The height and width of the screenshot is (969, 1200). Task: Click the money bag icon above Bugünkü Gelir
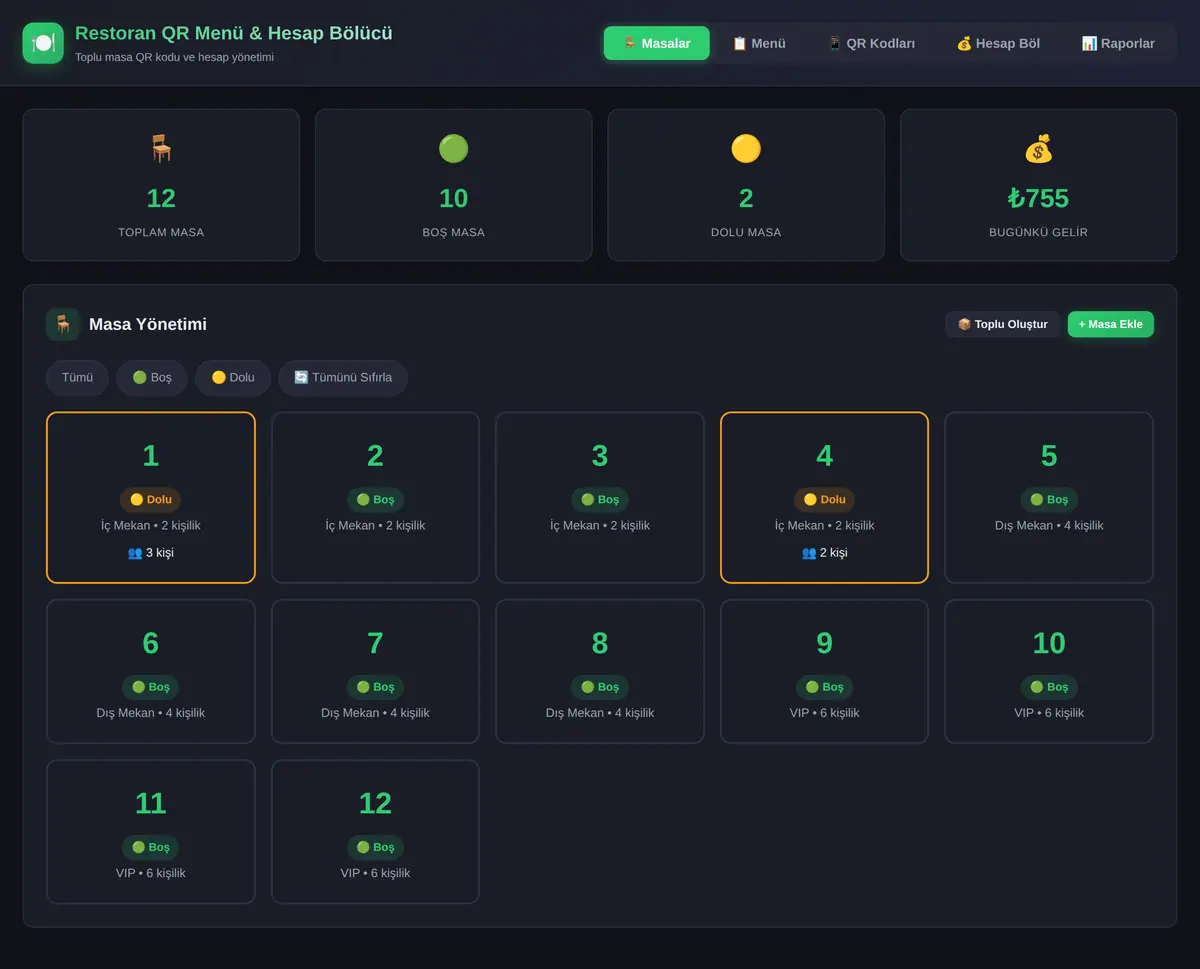point(1038,149)
